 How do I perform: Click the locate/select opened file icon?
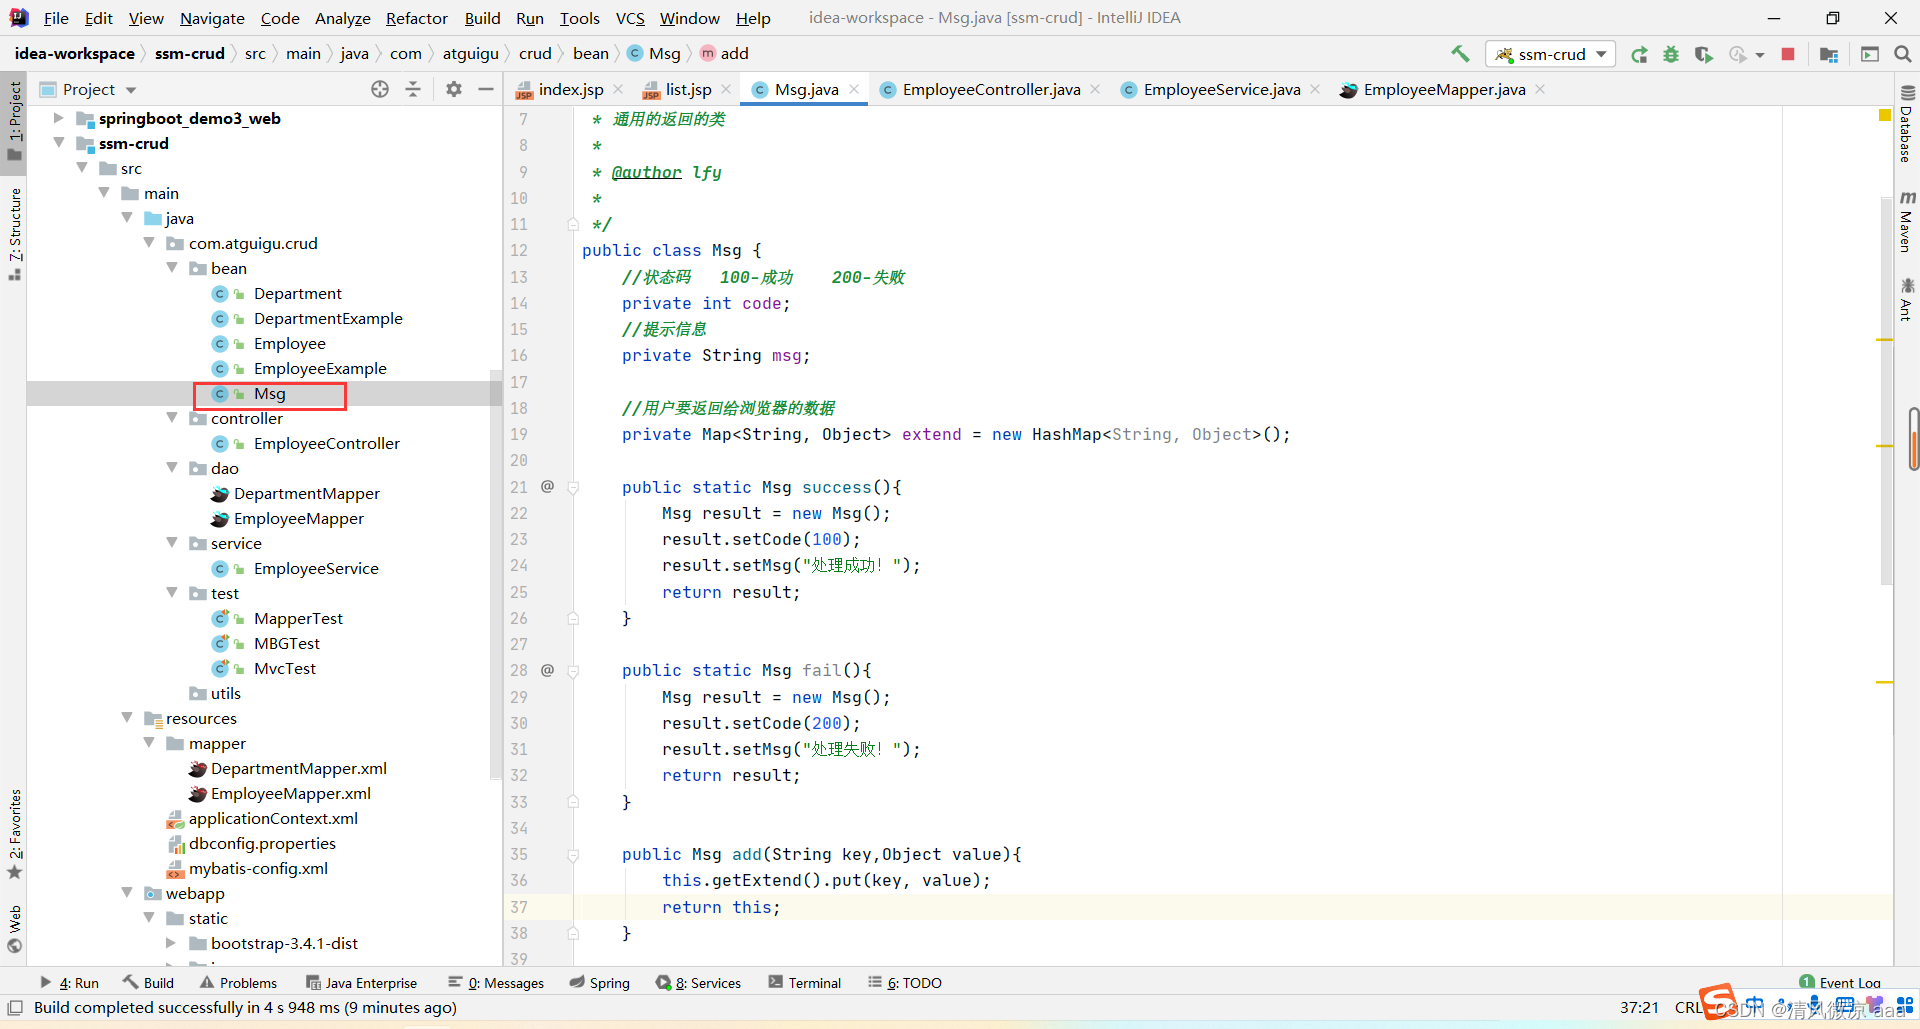coord(380,89)
